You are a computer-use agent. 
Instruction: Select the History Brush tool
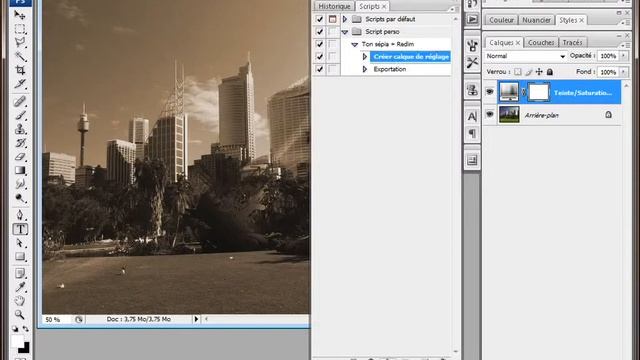click(20, 143)
